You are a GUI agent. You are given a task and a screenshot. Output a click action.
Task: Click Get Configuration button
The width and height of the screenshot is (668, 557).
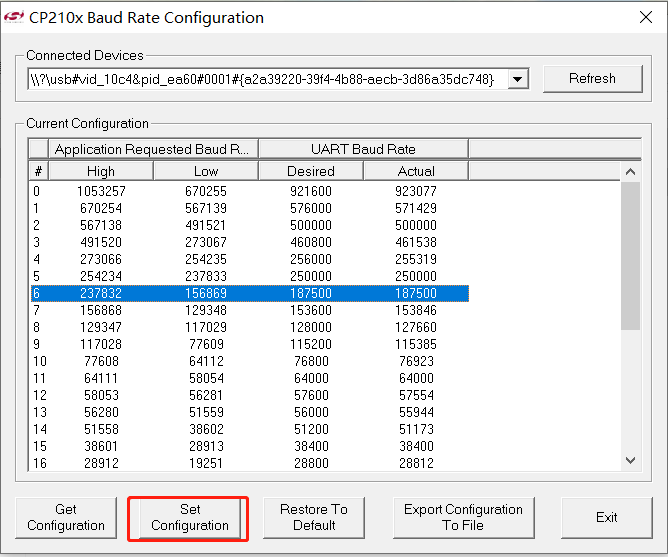coord(66,517)
